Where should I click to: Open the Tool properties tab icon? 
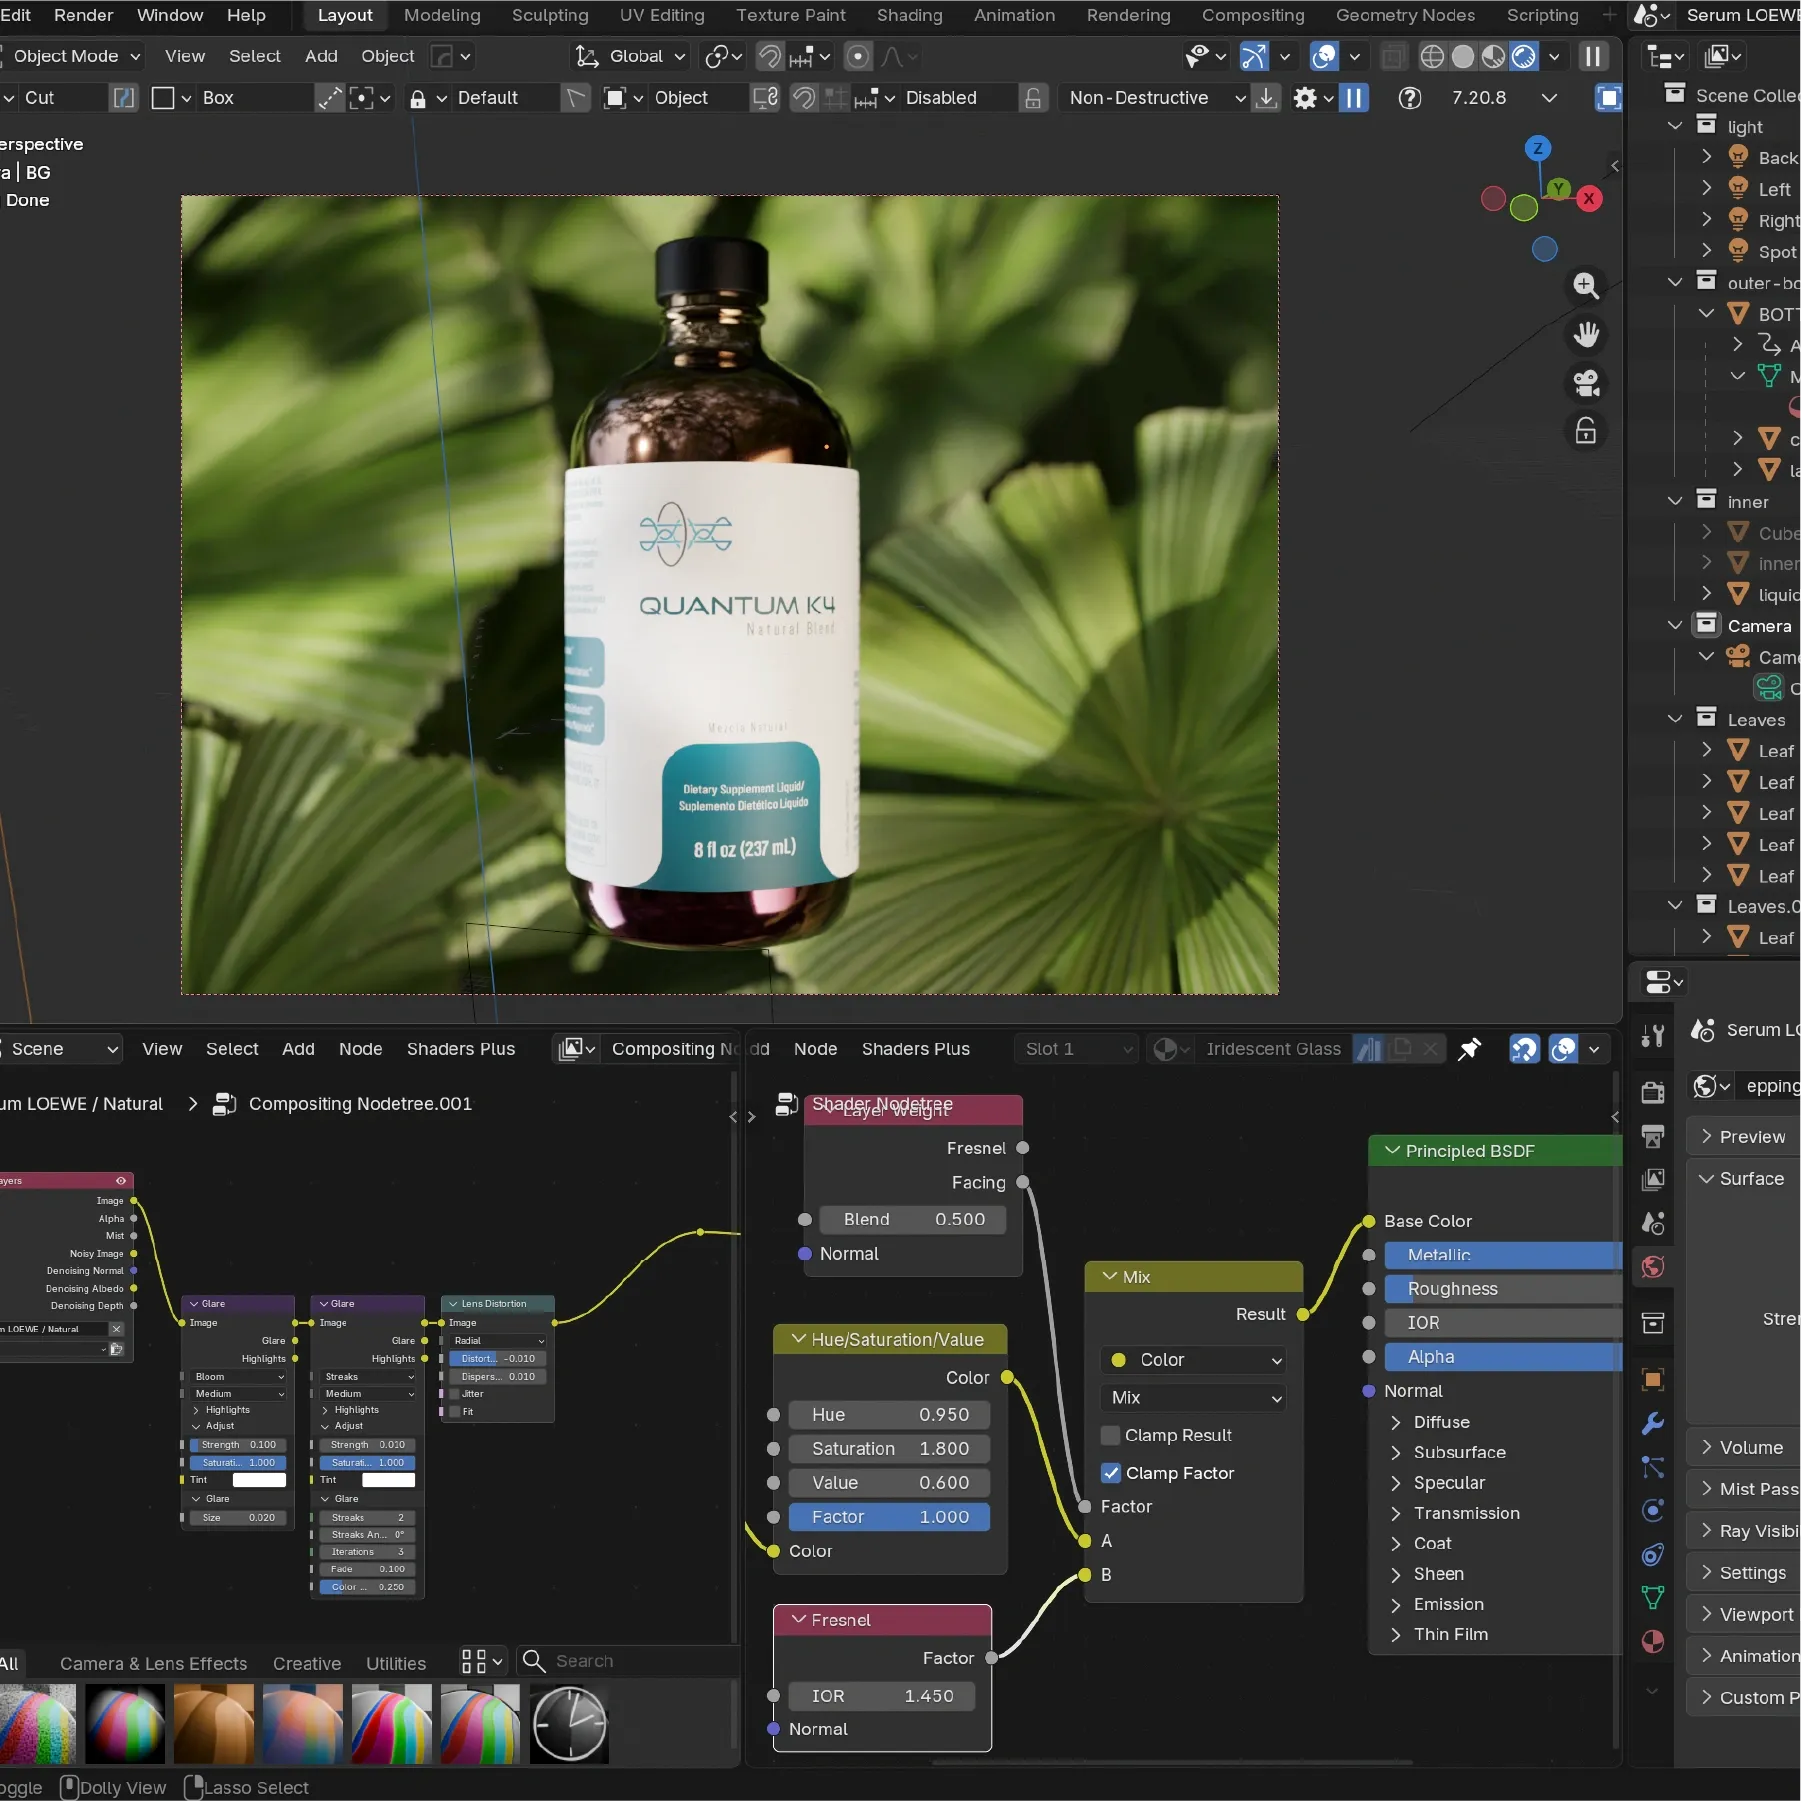point(1653,1036)
